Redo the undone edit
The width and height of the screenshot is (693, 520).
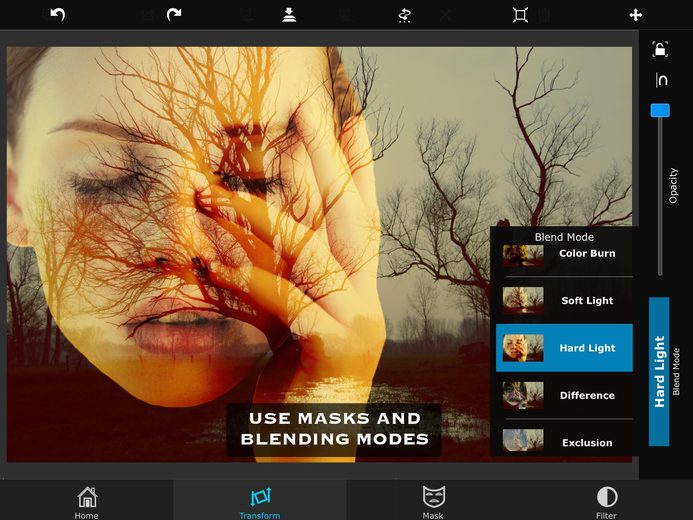click(x=174, y=15)
